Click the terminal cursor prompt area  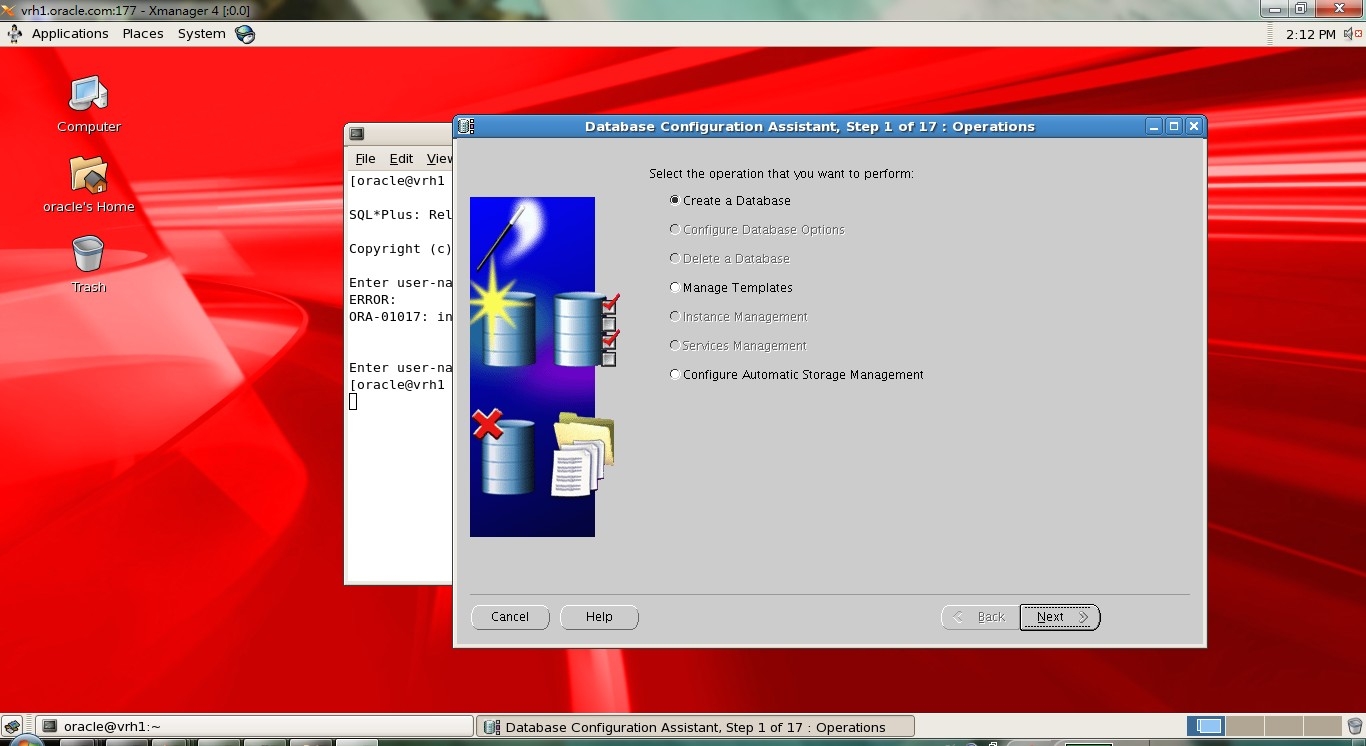click(x=353, y=402)
